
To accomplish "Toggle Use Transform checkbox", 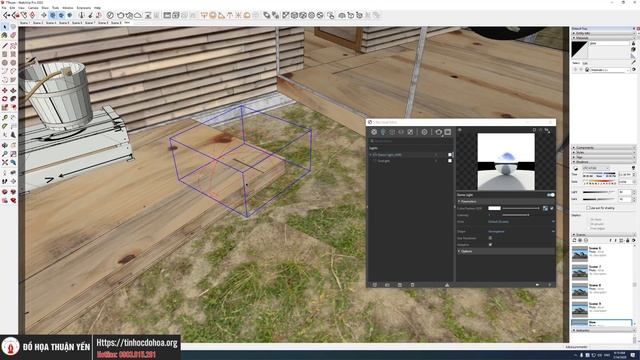I will (x=490, y=238).
